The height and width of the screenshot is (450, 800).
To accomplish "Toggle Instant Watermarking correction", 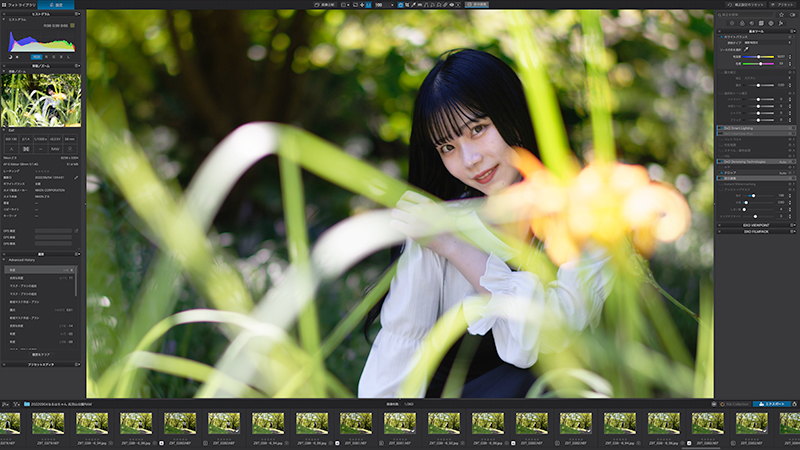I will pos(720,184).
